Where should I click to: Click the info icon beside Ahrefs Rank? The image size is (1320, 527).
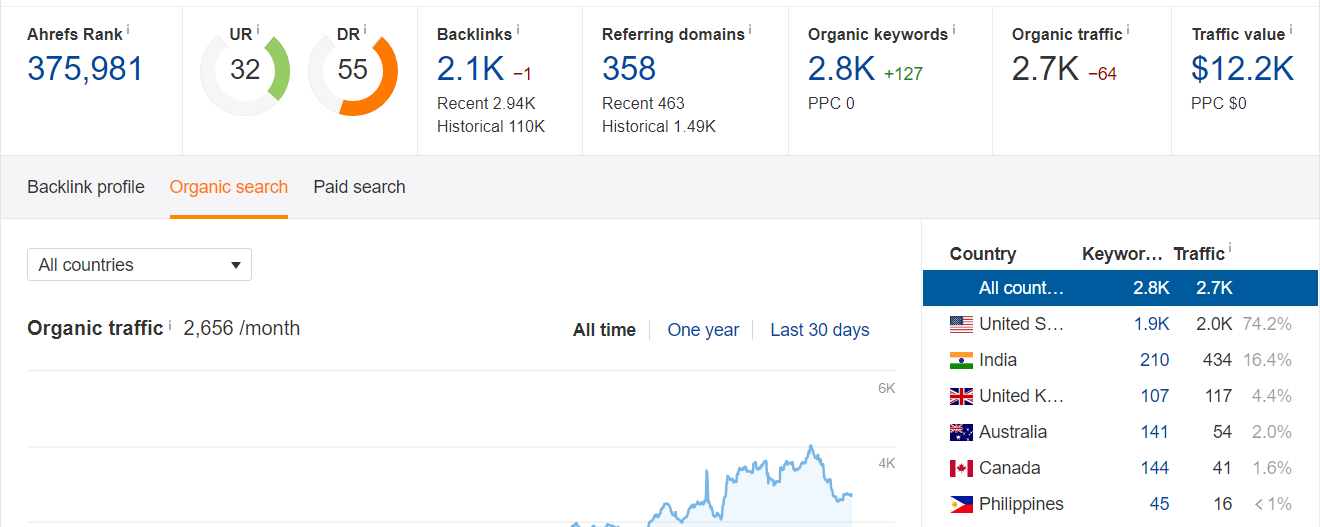pyautogui.click(x=128, y=30)
